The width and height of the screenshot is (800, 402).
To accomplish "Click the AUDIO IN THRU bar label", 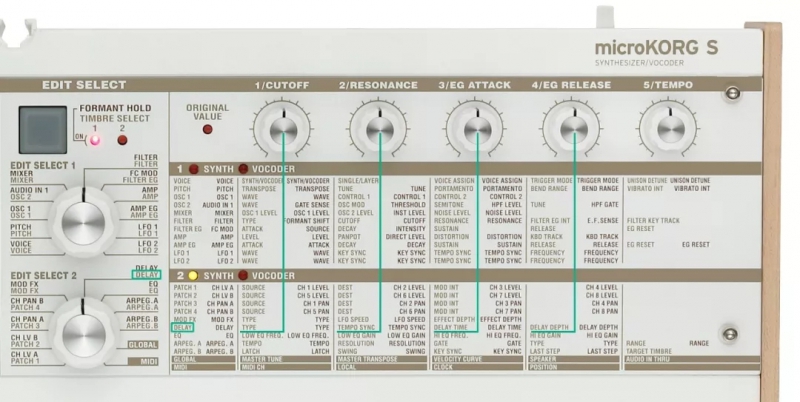I will tap(648, 359).
